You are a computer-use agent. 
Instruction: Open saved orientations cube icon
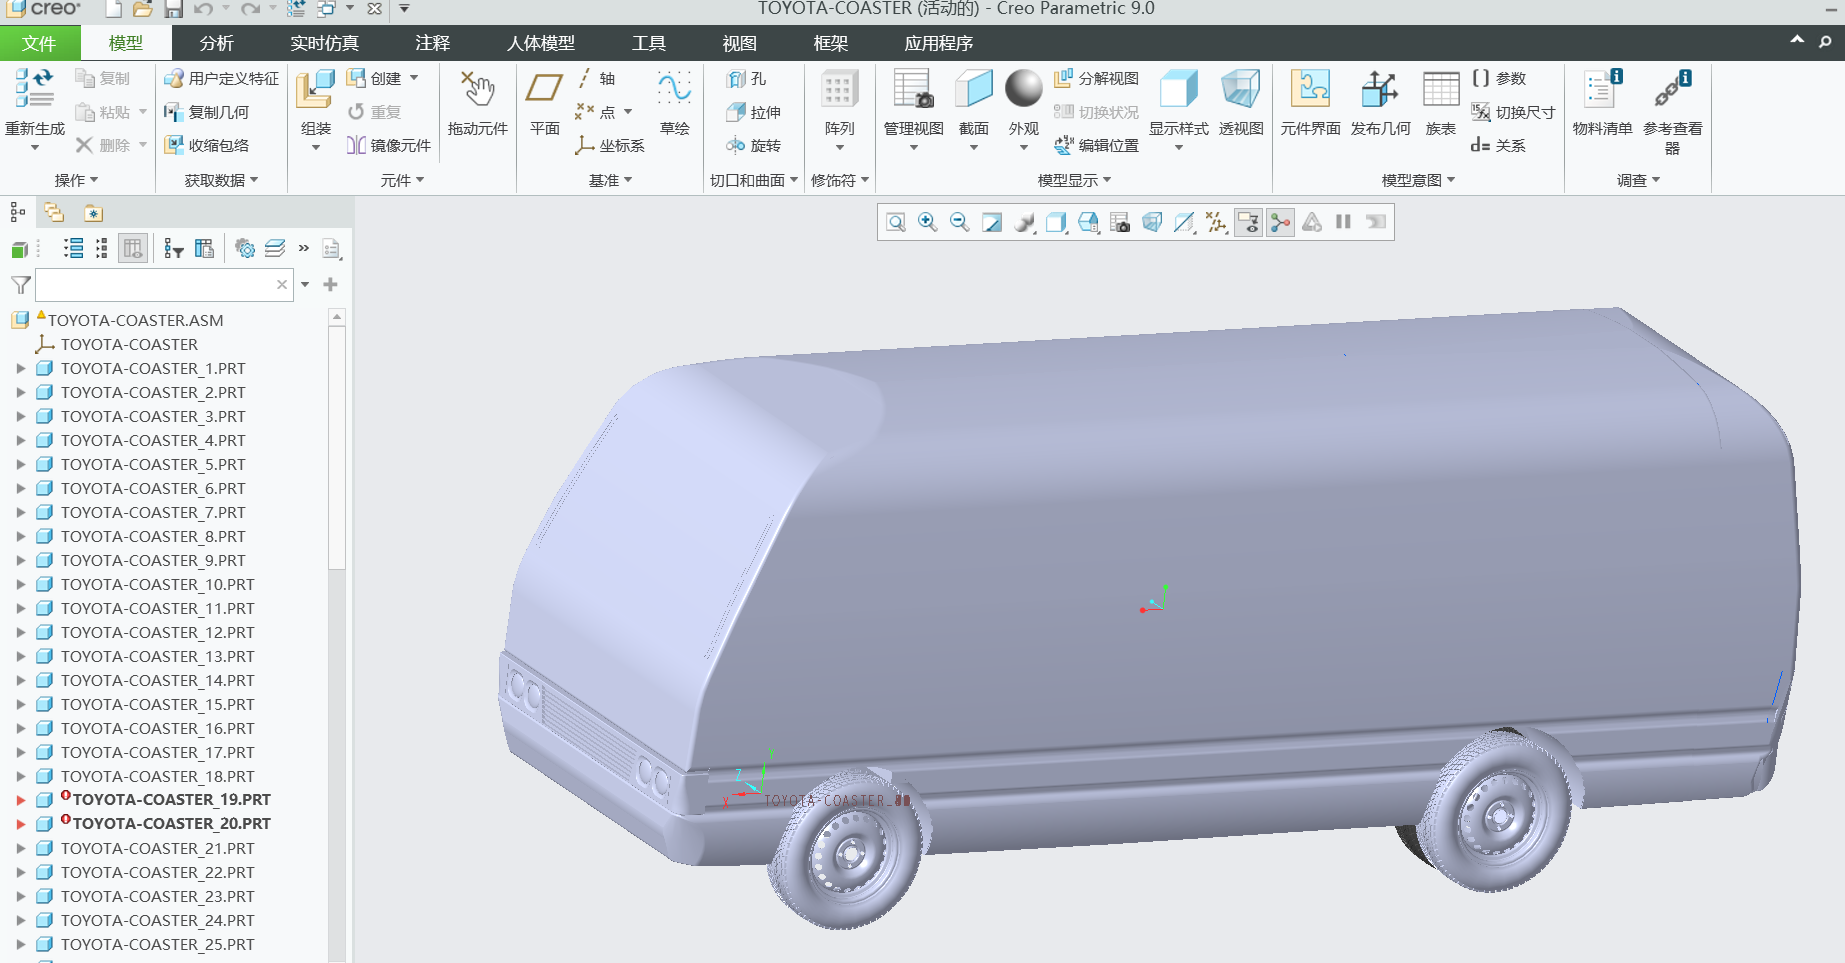[x=1088, y=222]
